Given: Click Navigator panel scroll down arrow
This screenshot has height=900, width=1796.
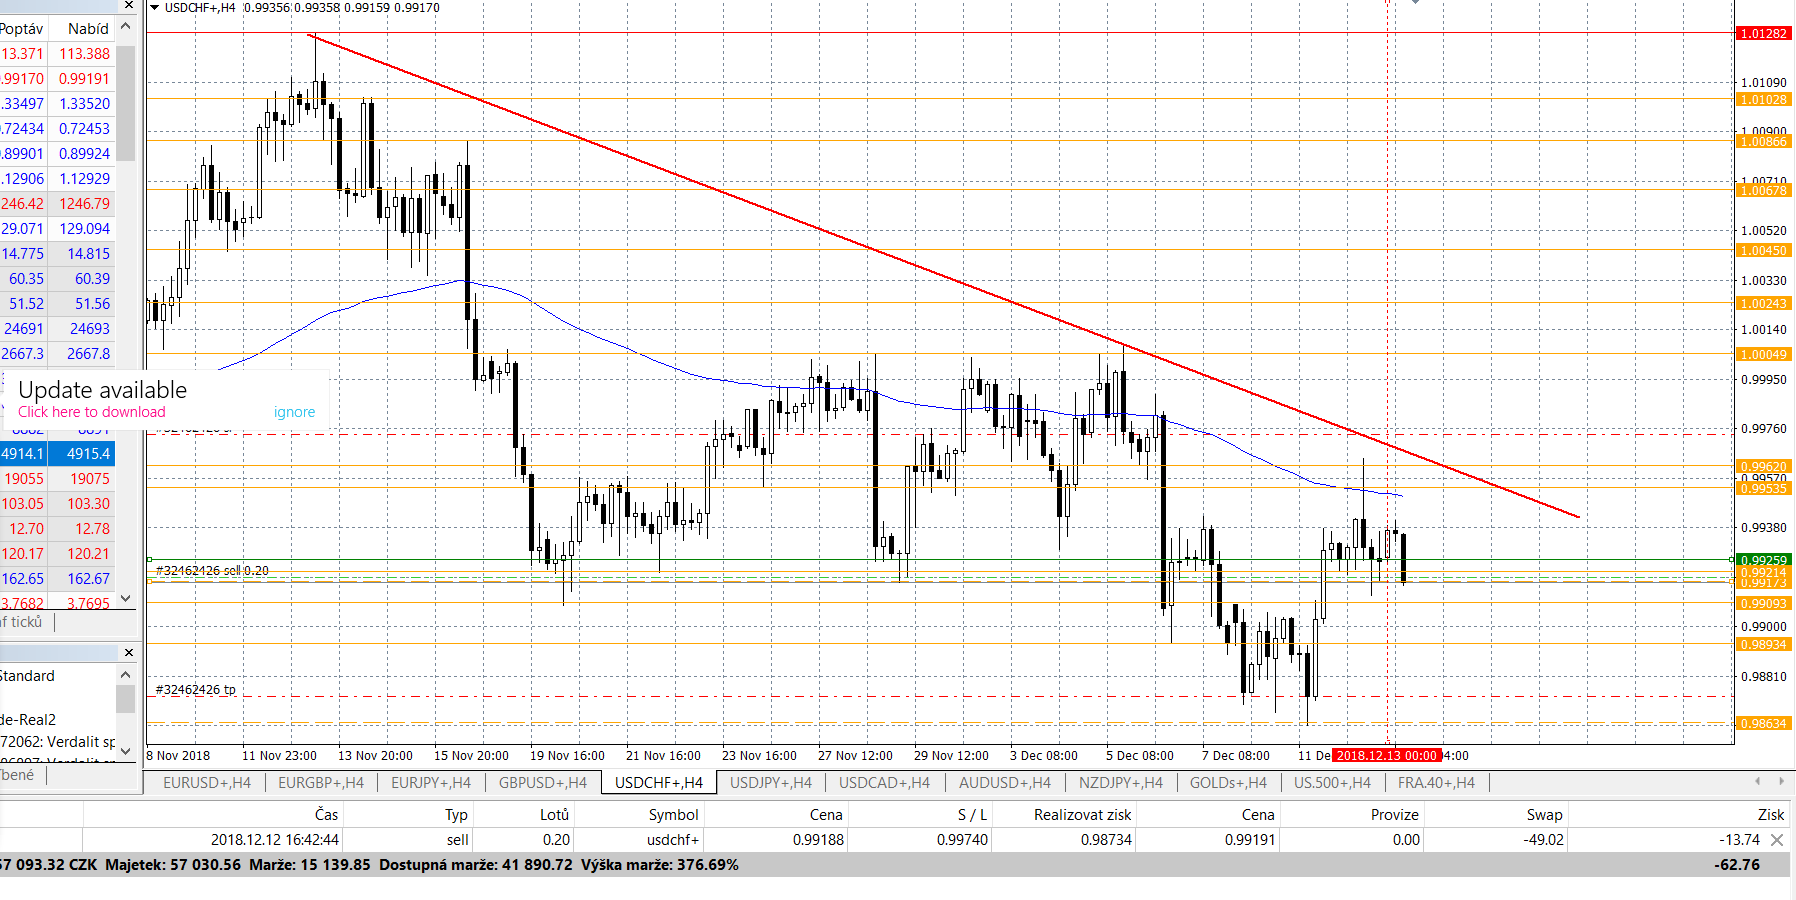Looking at the screenshot, I should click(x=125, y=749).
